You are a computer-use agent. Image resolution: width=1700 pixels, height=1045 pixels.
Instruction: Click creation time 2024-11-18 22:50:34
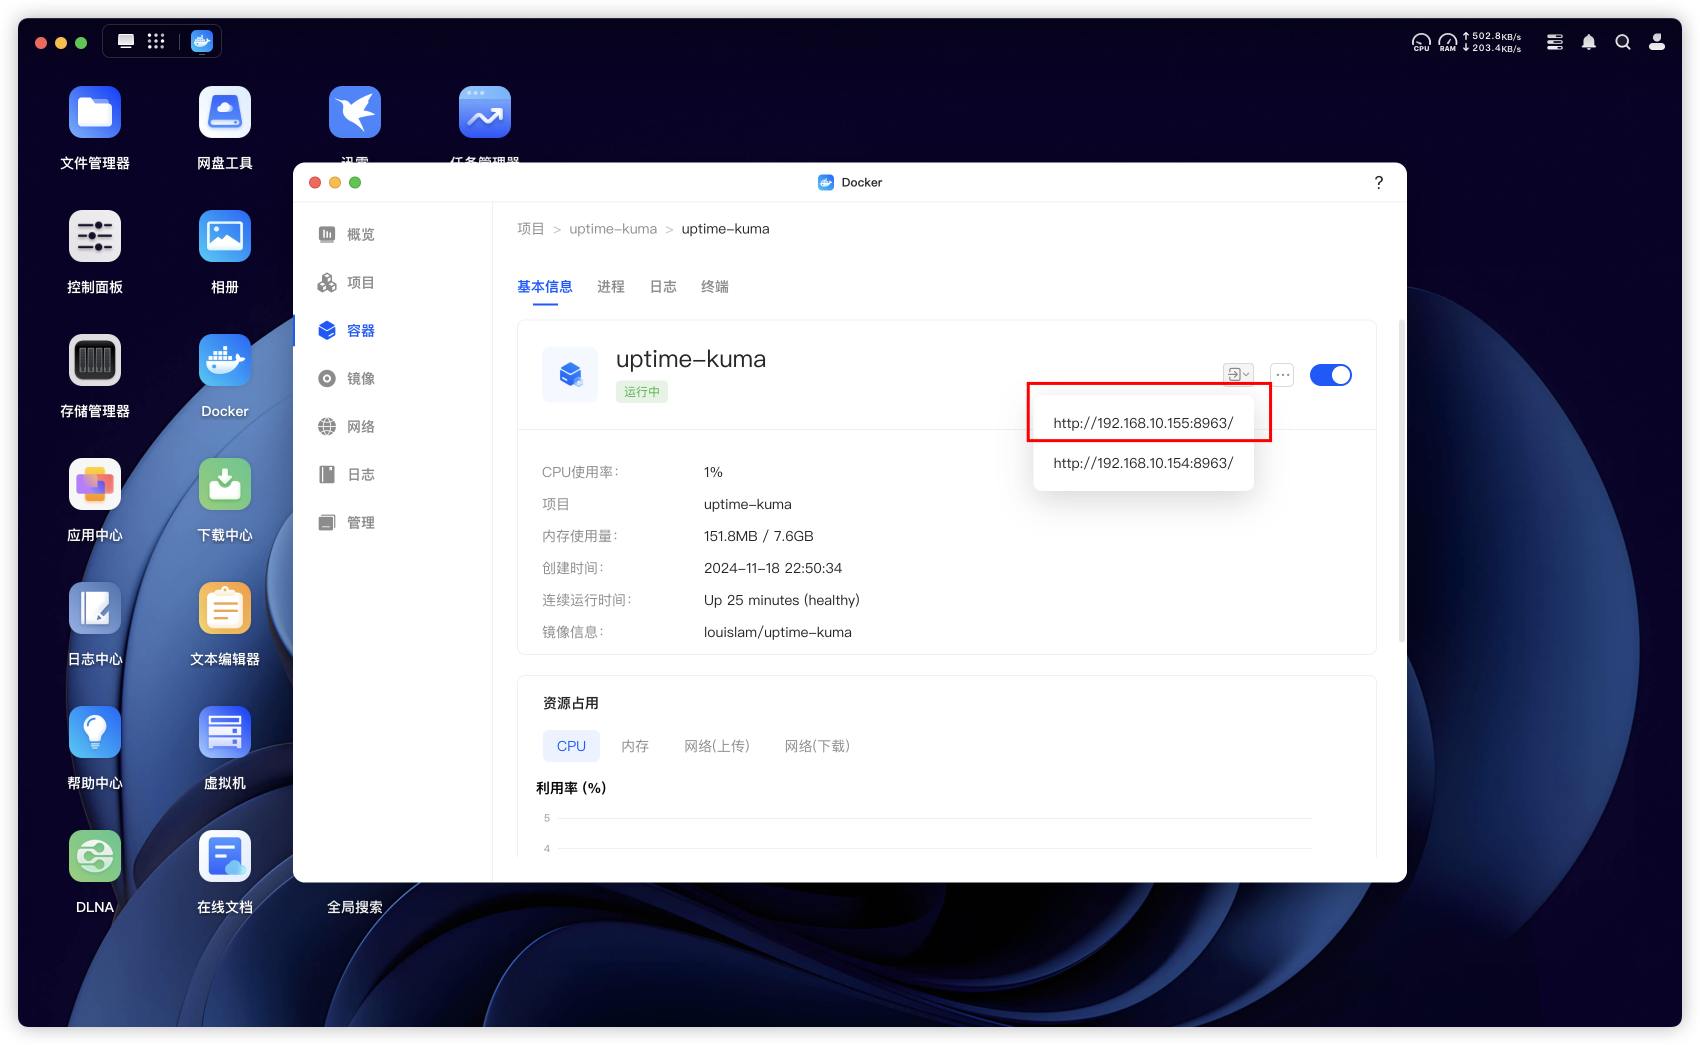pyautogui.click(x=773, y=568)
